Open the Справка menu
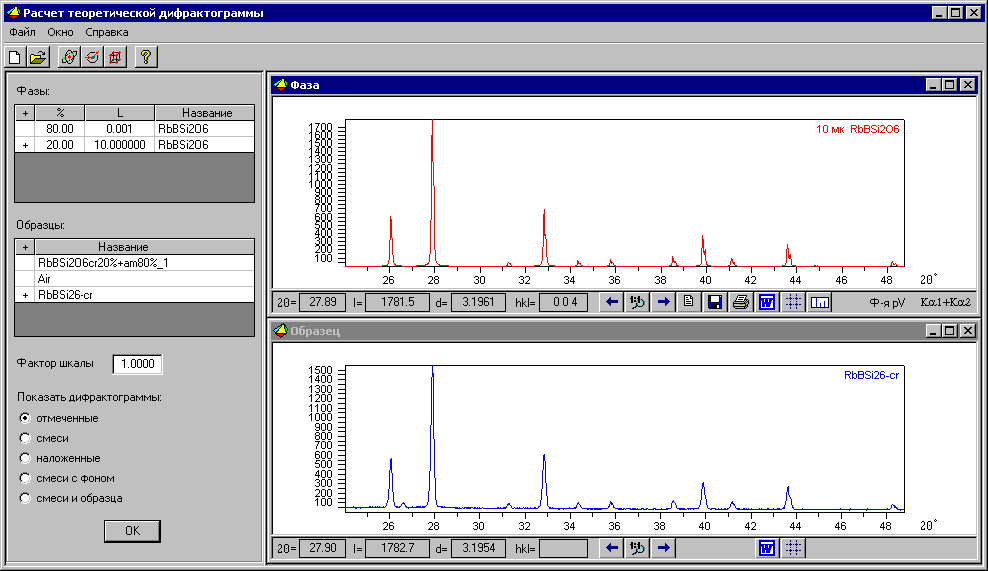 [106, 32]
